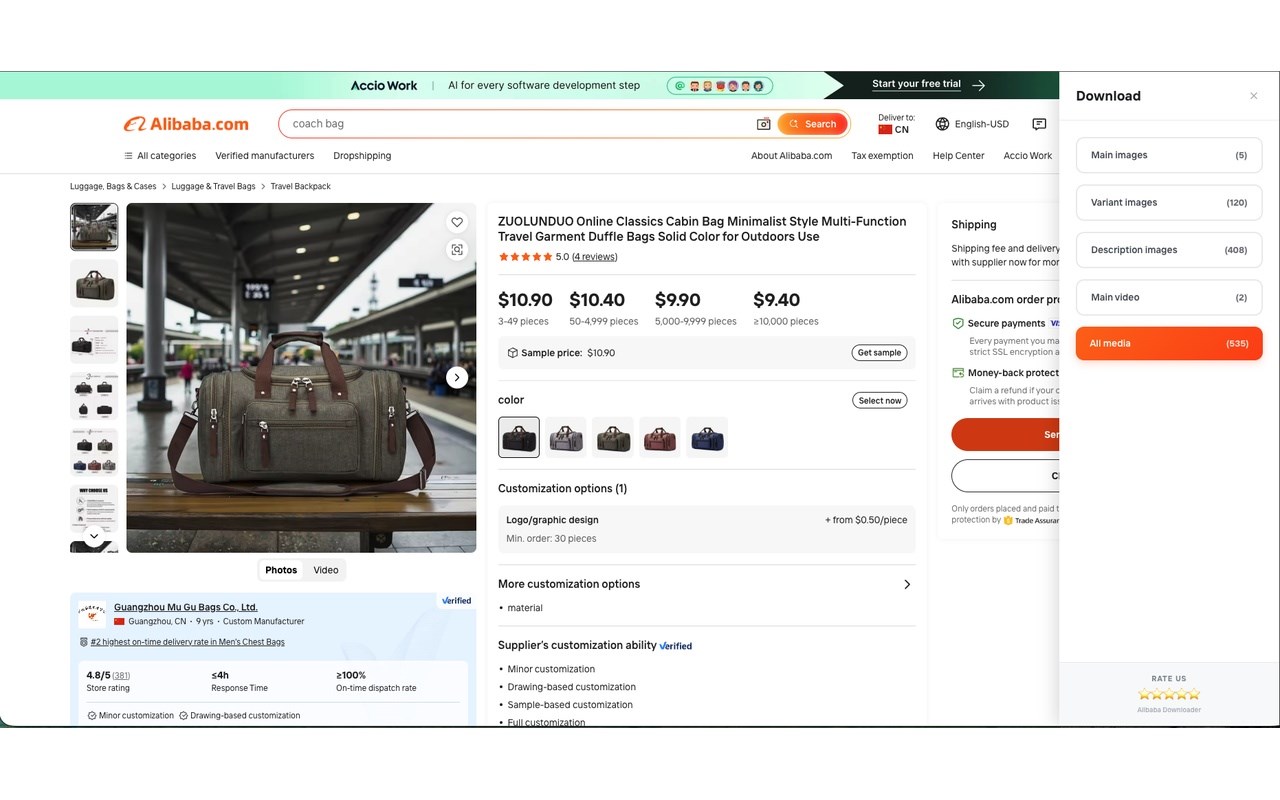Close the Download panel
Screen dimensions: 1280x800
[x=1254, y=96]
